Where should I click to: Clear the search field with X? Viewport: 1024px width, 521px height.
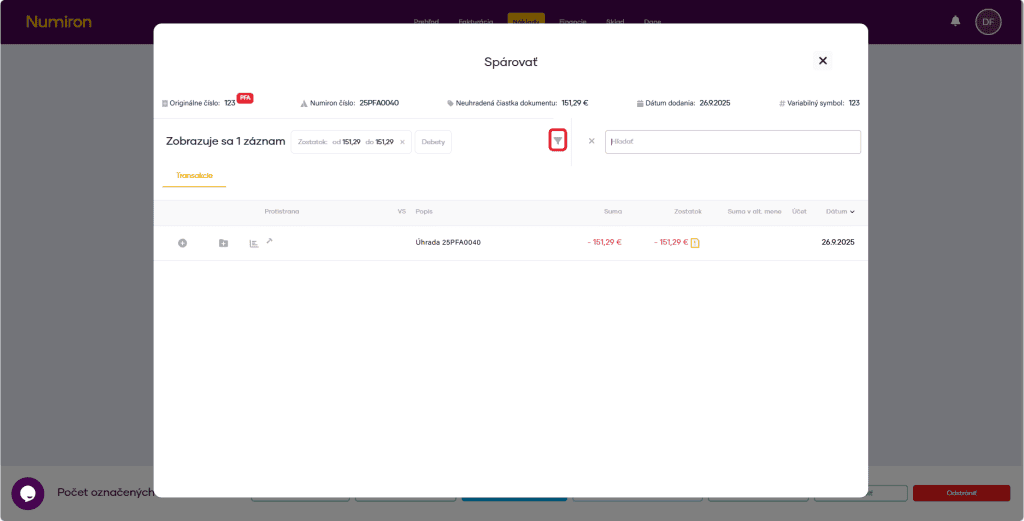pyautogui.click(x=591, y=141)
